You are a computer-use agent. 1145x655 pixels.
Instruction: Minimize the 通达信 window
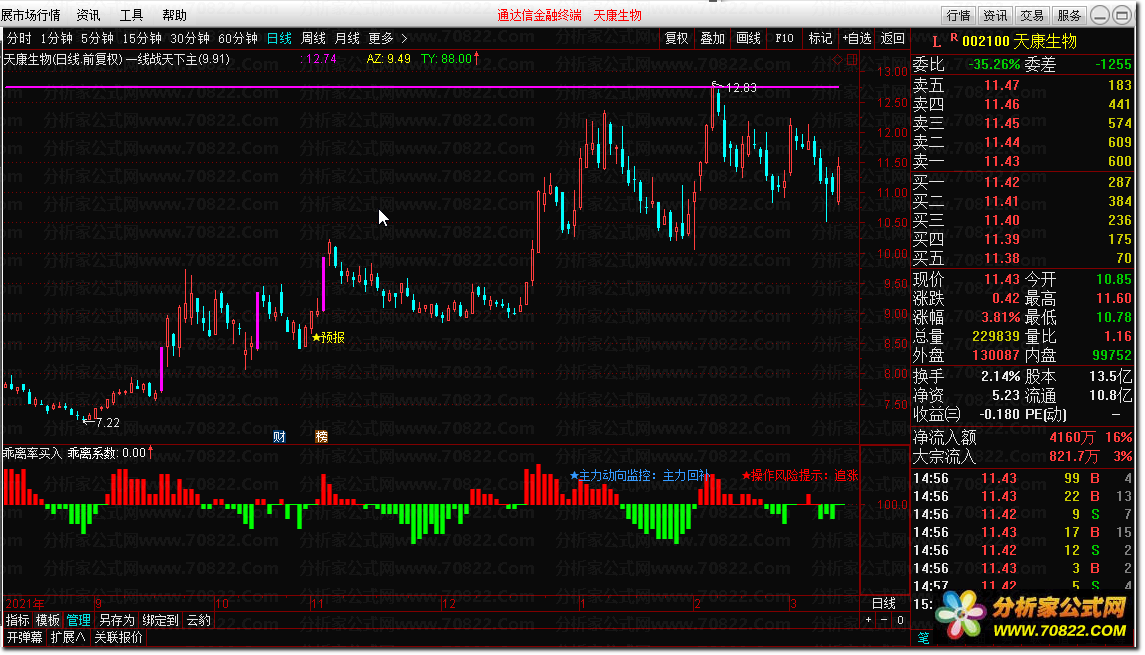coord(1100,15)
